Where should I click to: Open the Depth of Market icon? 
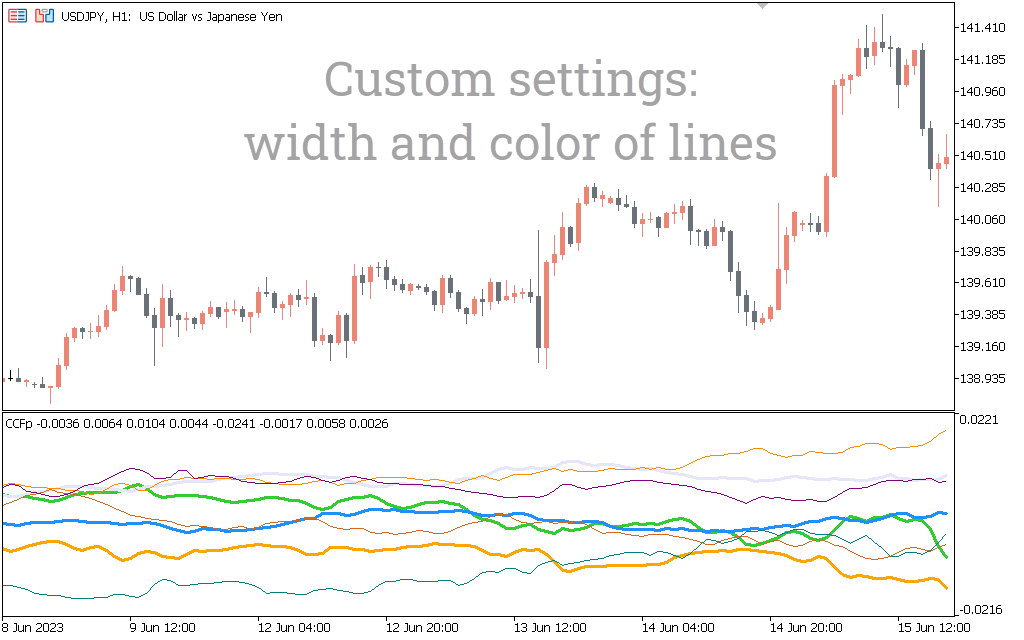(44, 17)
